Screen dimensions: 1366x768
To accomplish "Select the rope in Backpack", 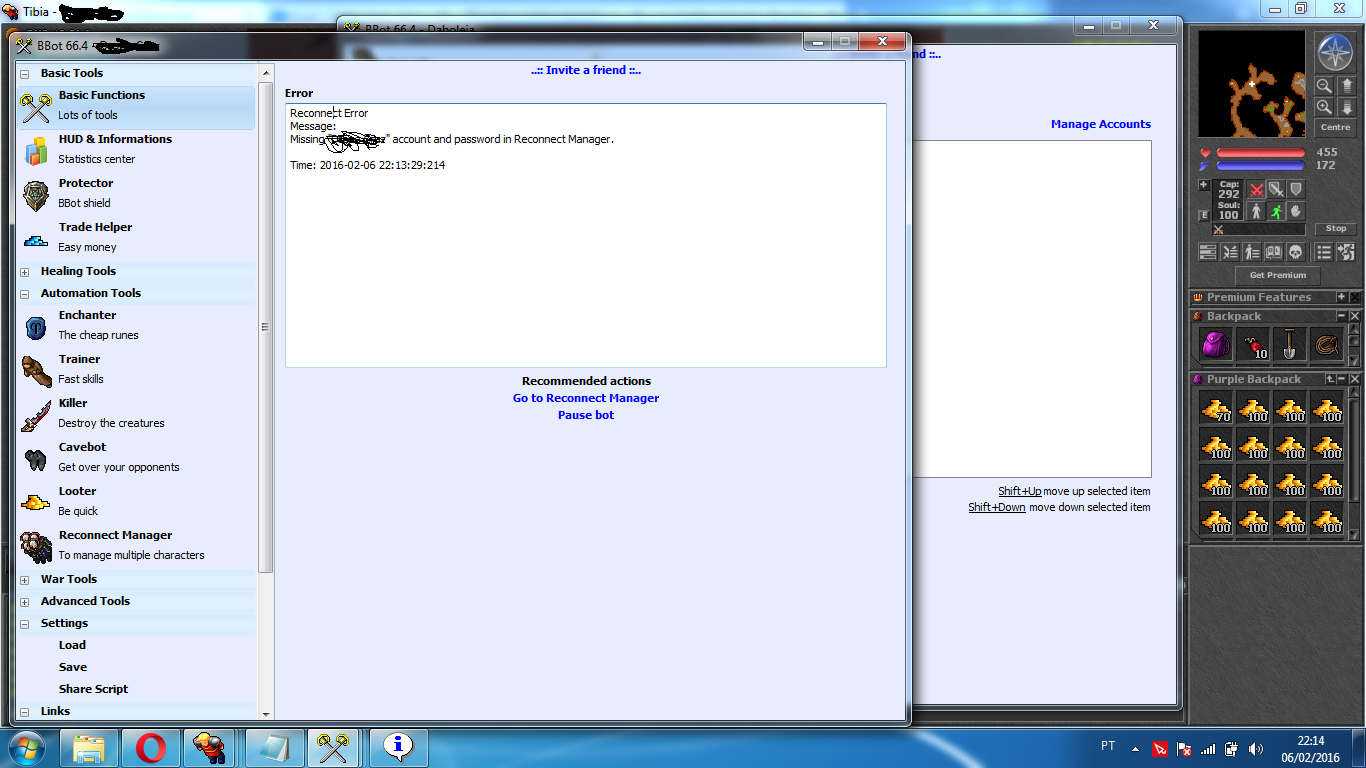I will click(x=1327, y=345).
